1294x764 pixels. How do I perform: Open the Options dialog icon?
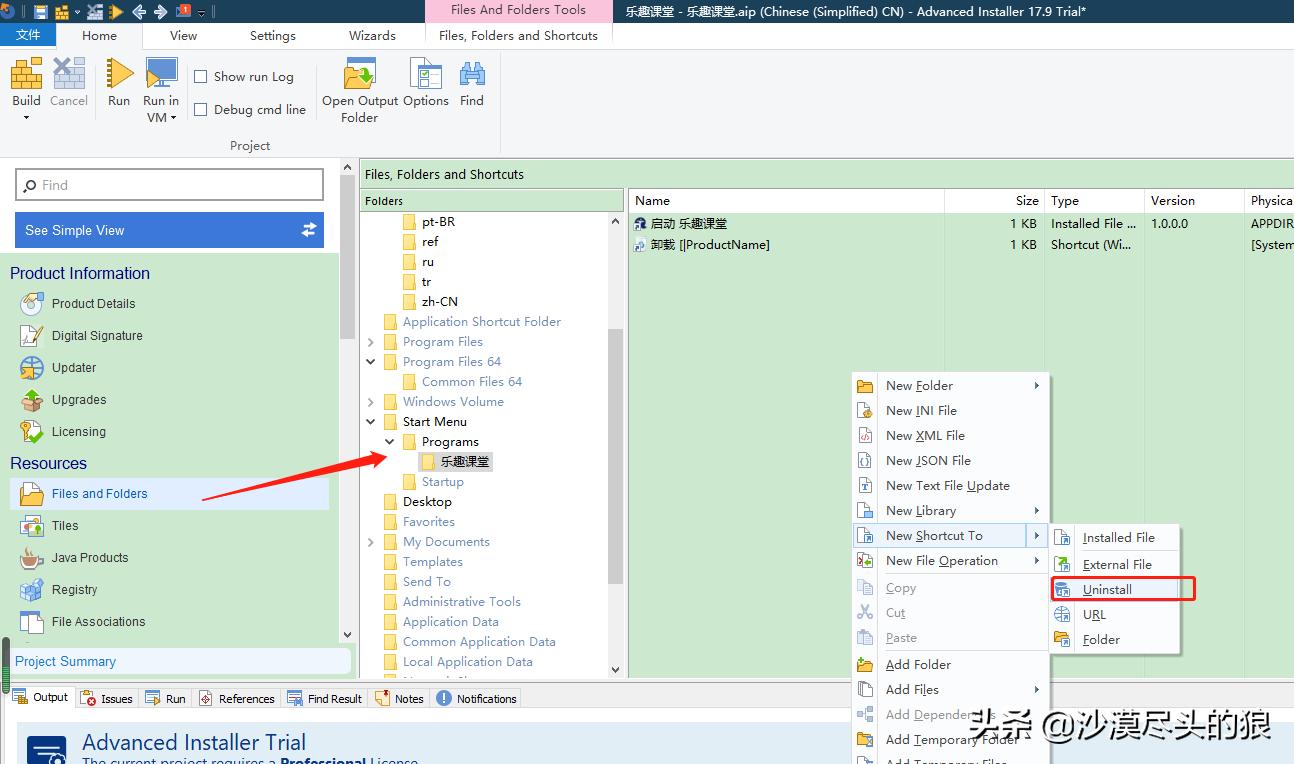coord(426,74)
